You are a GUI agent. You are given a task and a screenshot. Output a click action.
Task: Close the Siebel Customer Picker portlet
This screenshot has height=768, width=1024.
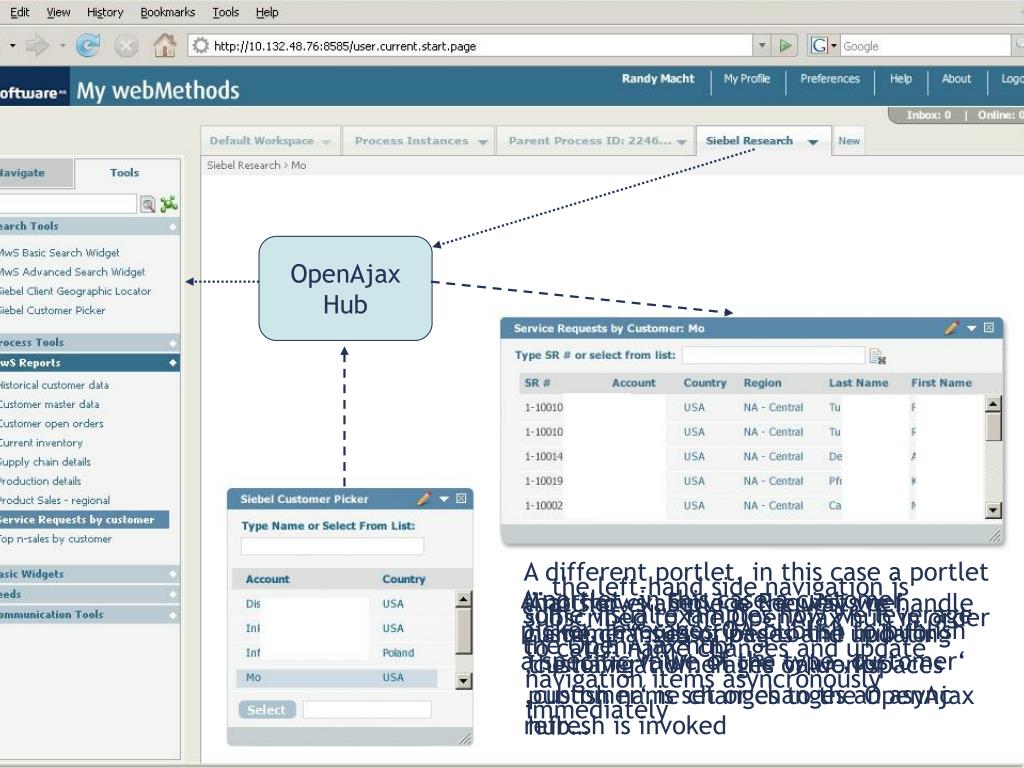[x=461, y=498]
